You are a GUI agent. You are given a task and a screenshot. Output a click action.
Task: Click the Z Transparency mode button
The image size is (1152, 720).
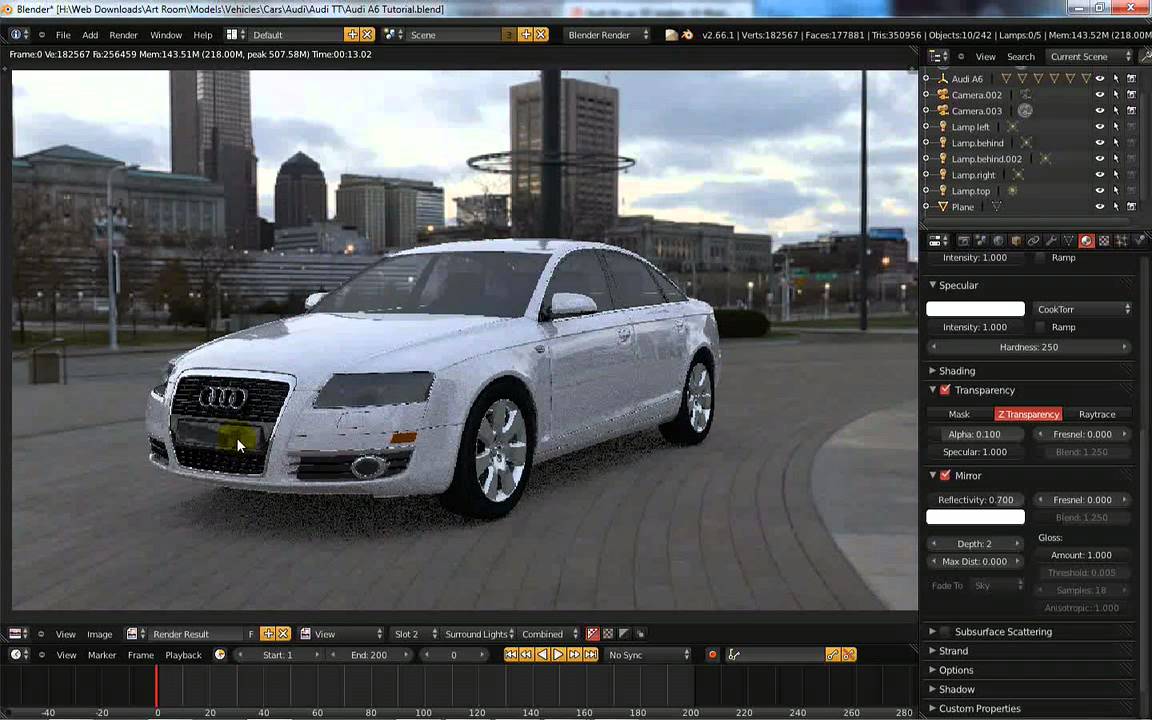pos(1028,414)
